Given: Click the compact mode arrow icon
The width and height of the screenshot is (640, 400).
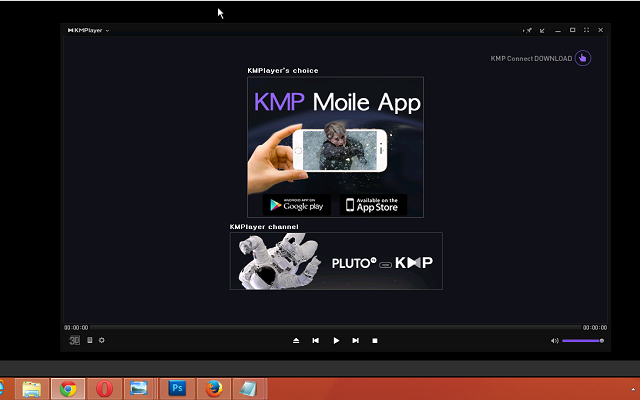Looking at the screenshot, I should pos(543,30).
